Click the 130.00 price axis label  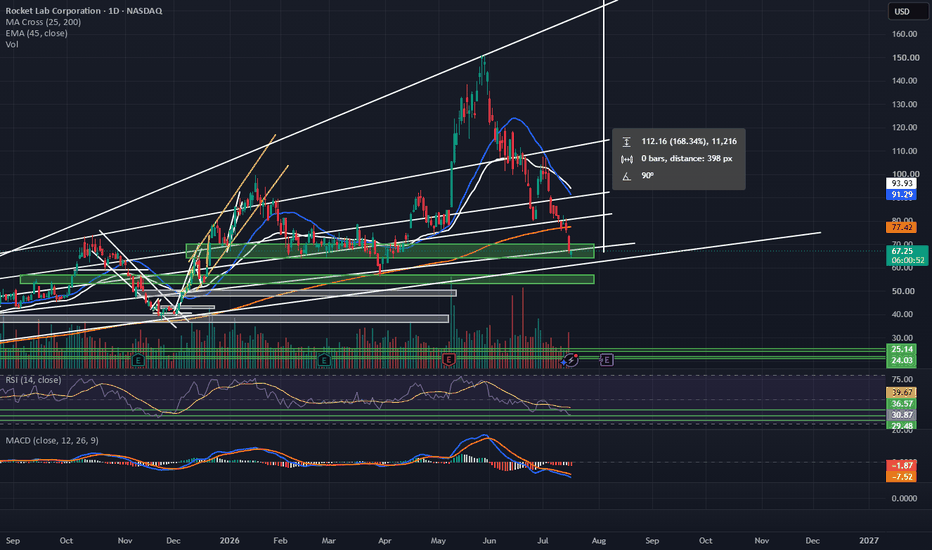click(x=904, y=105)
